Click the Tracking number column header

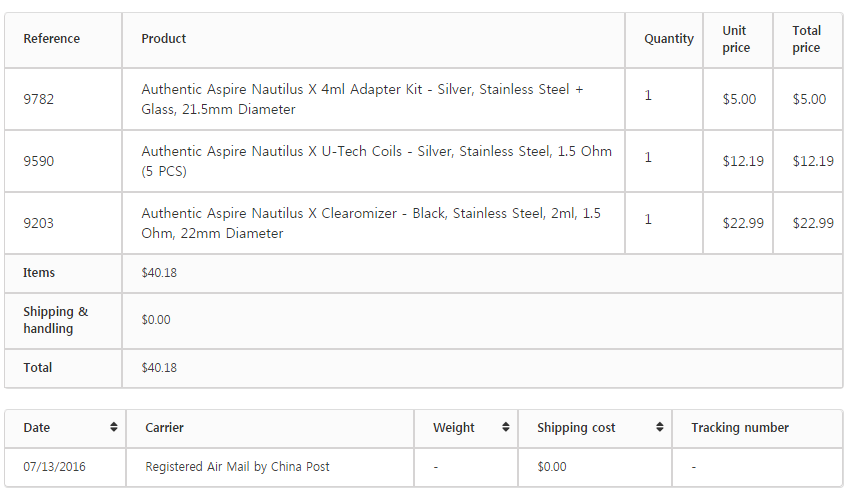click(740, 428)
